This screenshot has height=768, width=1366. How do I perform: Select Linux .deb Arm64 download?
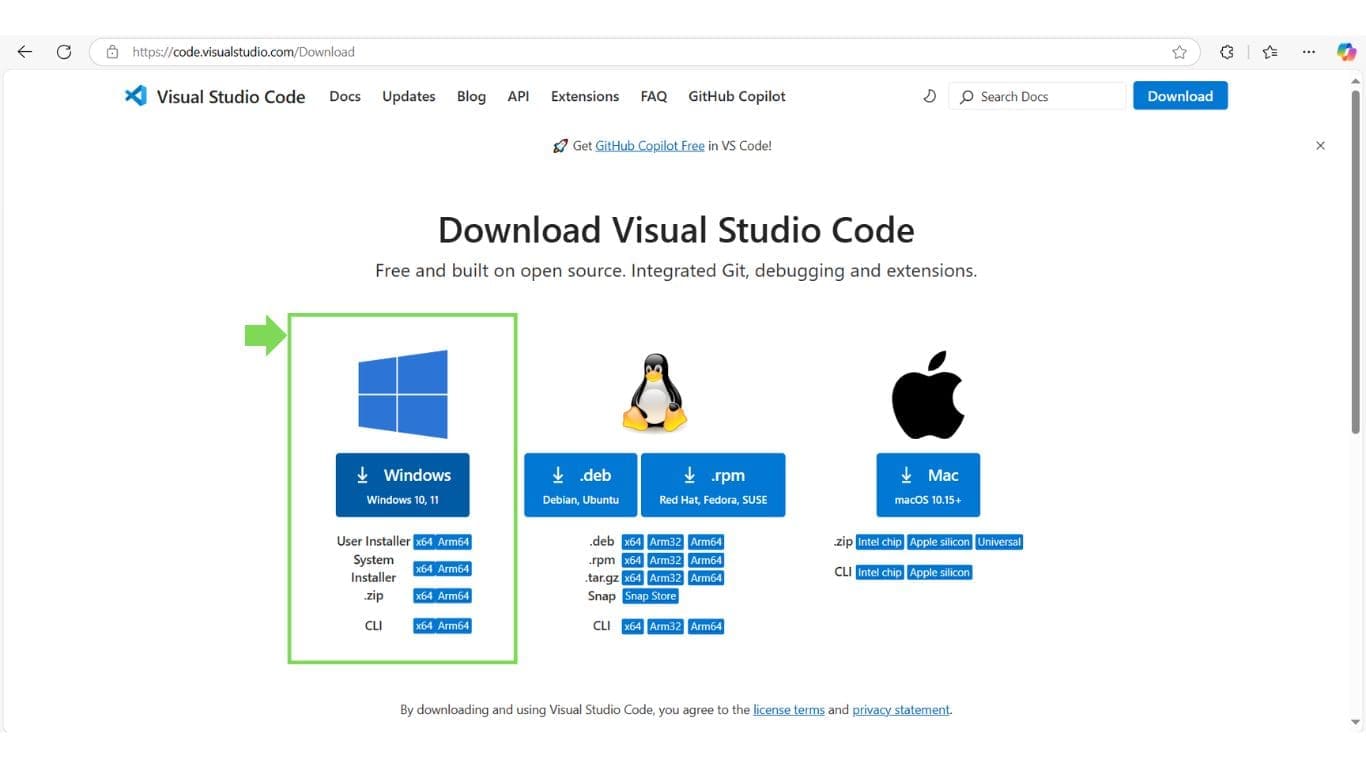(706, 542)
